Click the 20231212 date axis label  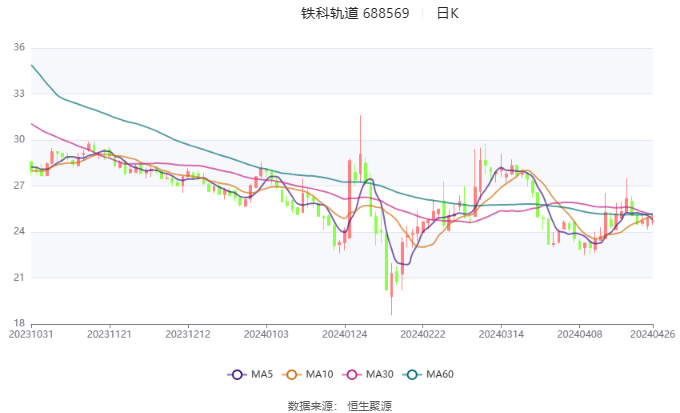pyautogui.click(x=188, y=334)
